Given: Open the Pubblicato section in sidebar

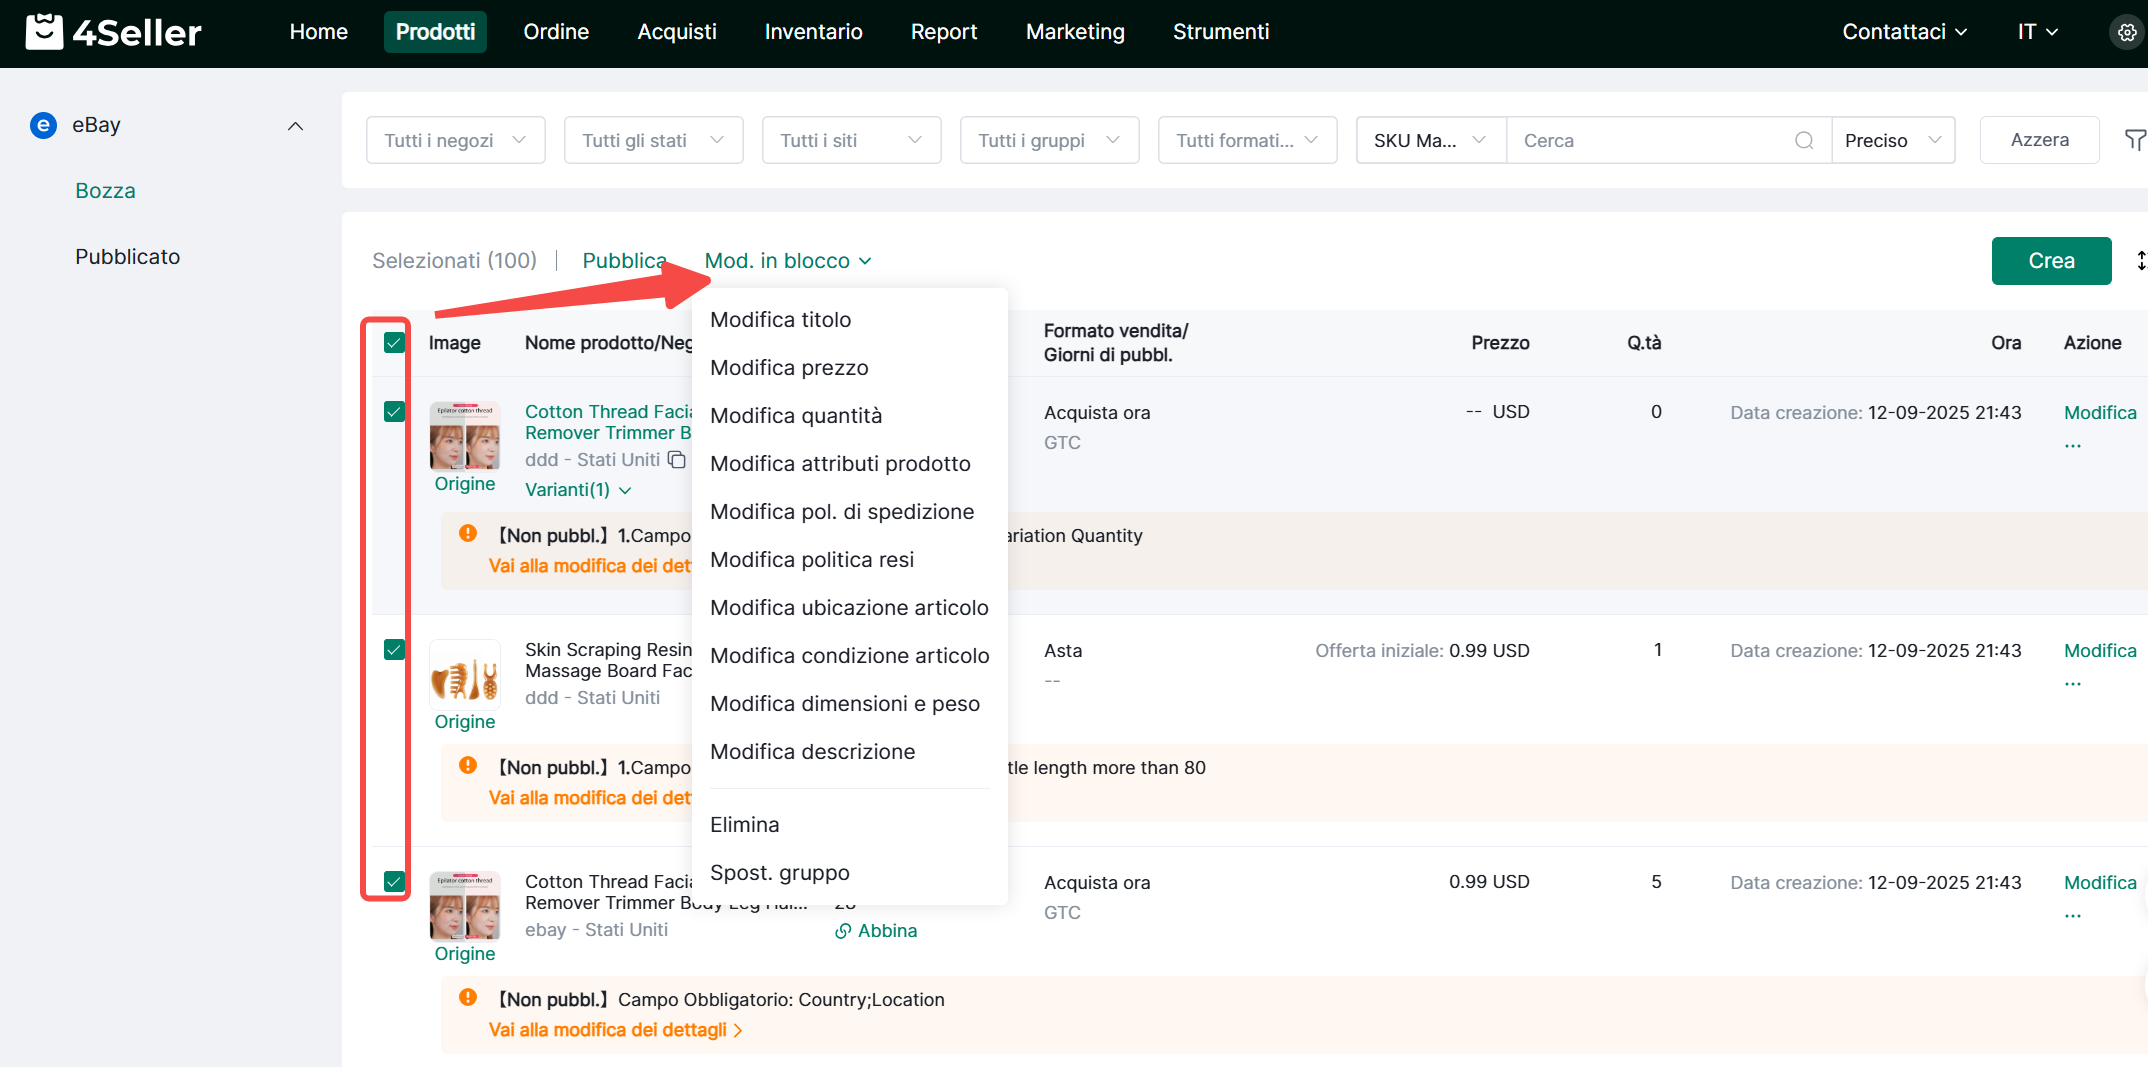Looking at the screenshot, I should coord(127,257).
